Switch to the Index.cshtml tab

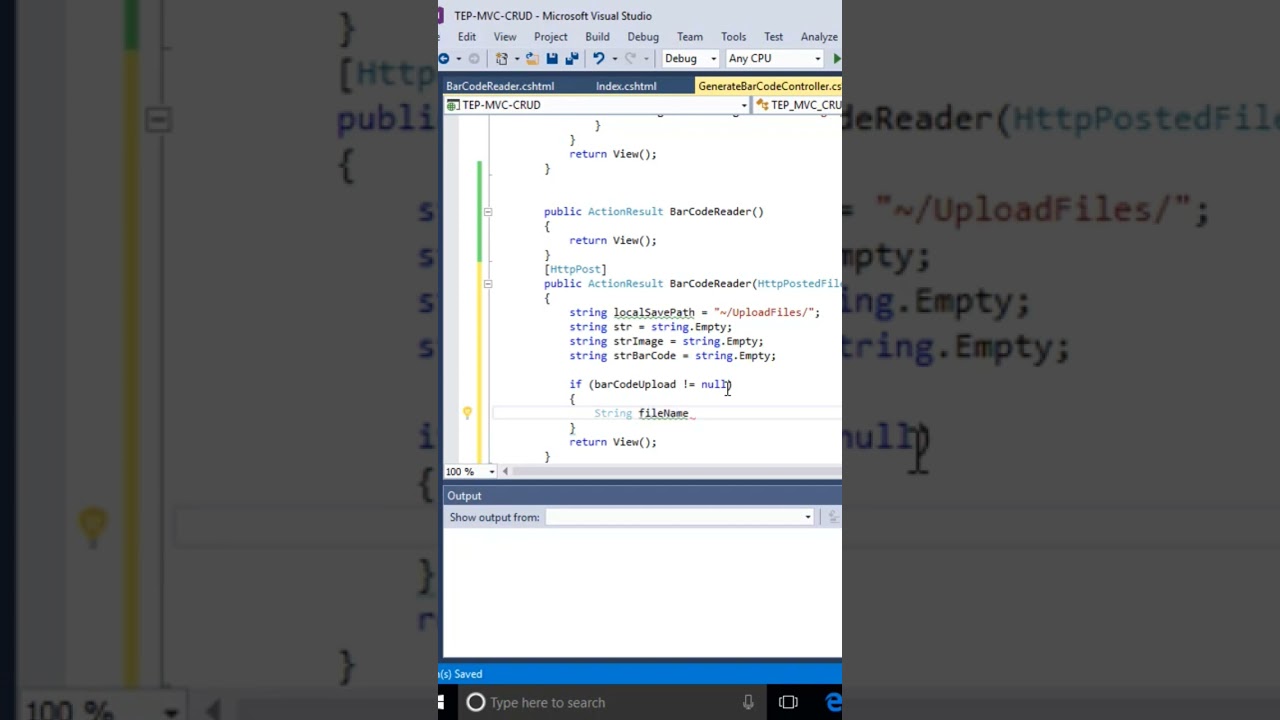626,86
